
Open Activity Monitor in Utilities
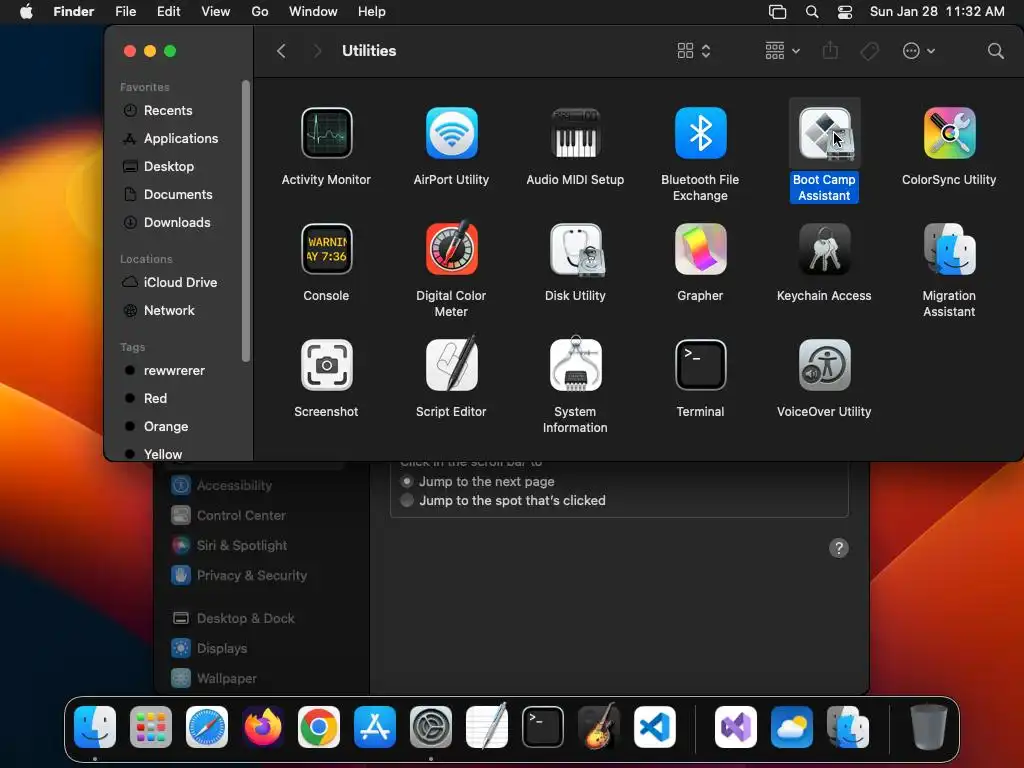[x=327, y=133]
